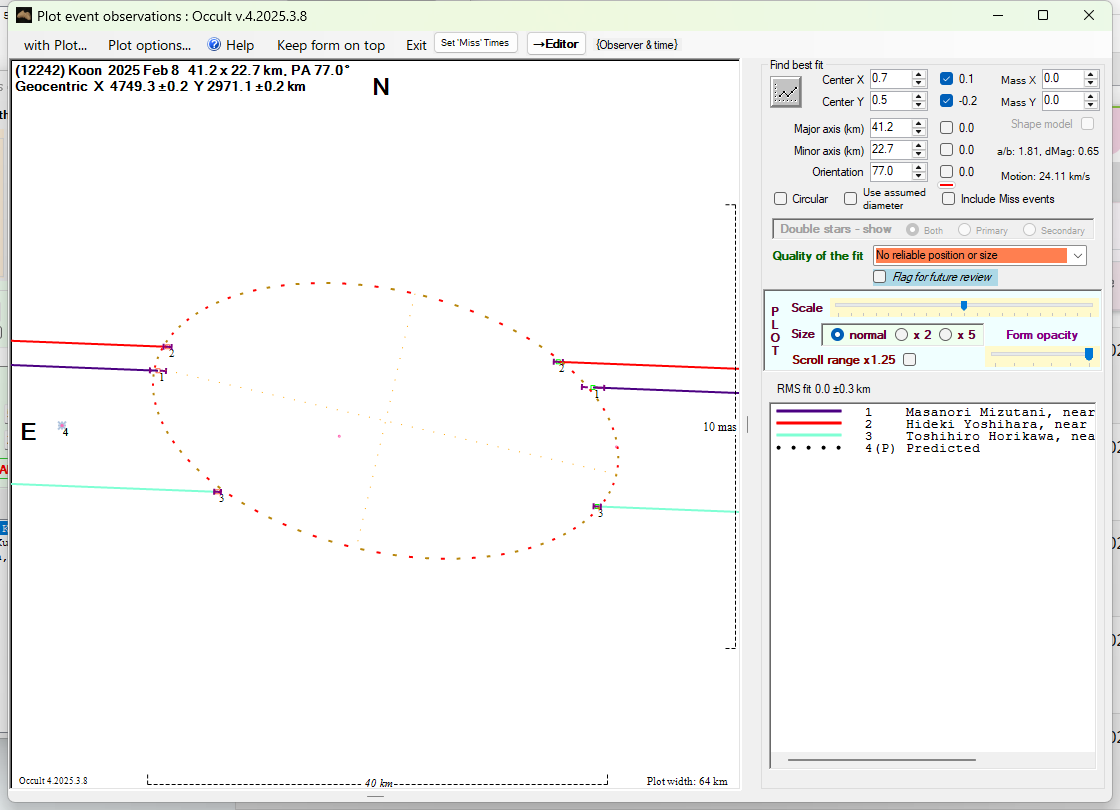This screenshot has width=1120, height=810.
Task: Select the x 2 size radio button
Action: point(902,335)
